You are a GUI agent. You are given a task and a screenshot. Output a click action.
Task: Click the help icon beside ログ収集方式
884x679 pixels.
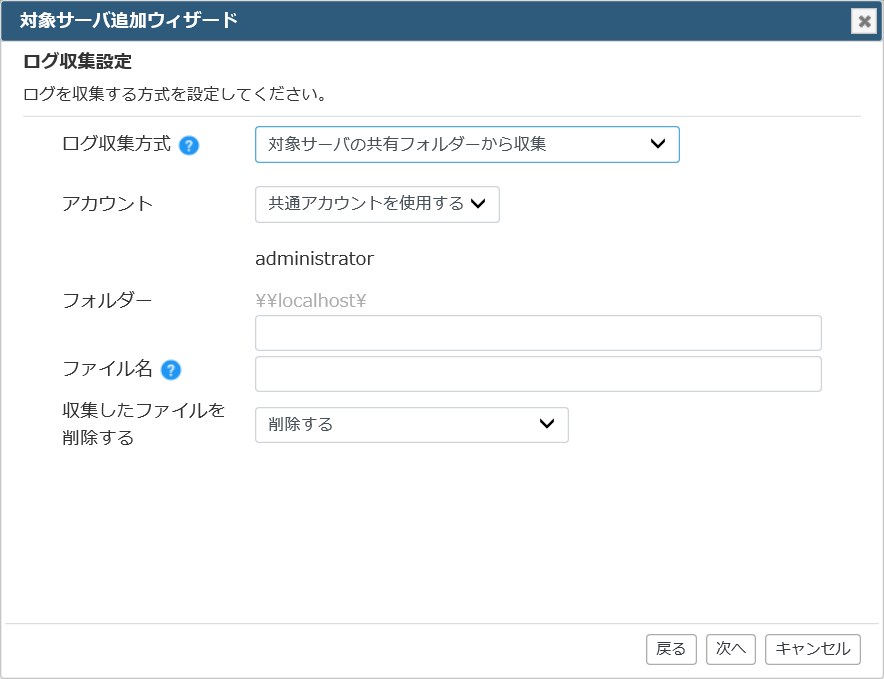189,146
